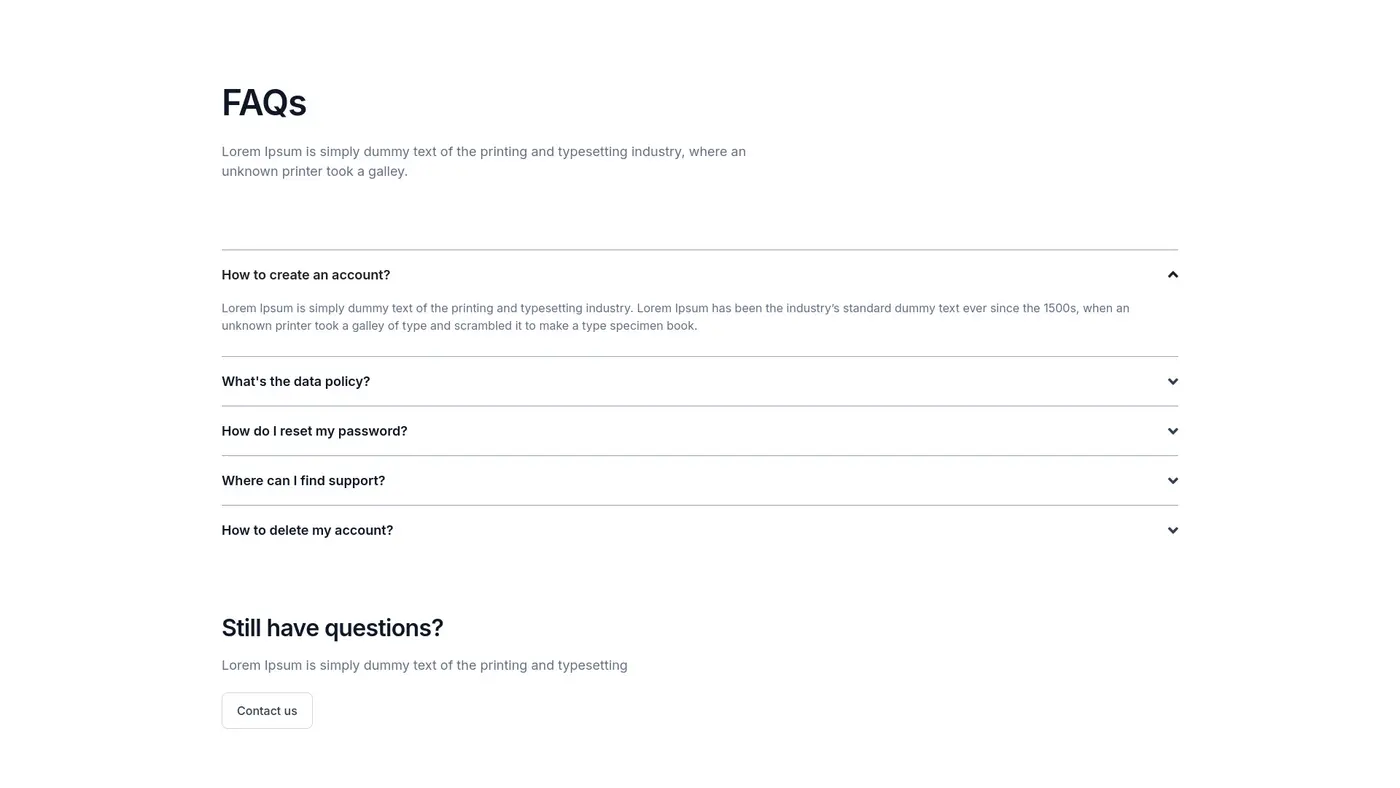Collapse the "How to create an account?" chevron
Viewport: 1400px width, 788px height.
[x=1172, y=275]
